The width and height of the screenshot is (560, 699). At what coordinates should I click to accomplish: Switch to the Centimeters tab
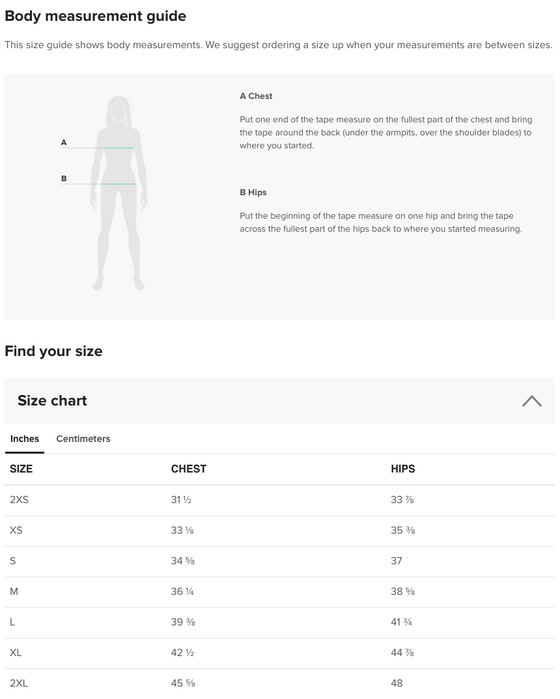[83, 439]
